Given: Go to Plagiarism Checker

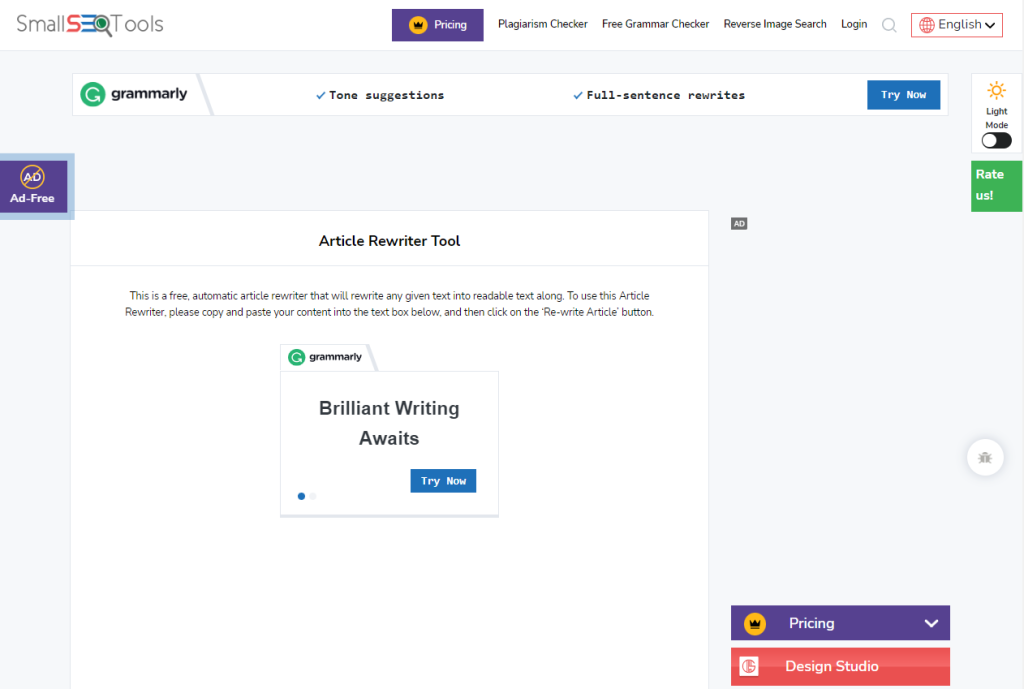Looking at the screenshot, I should click(543, 24).
